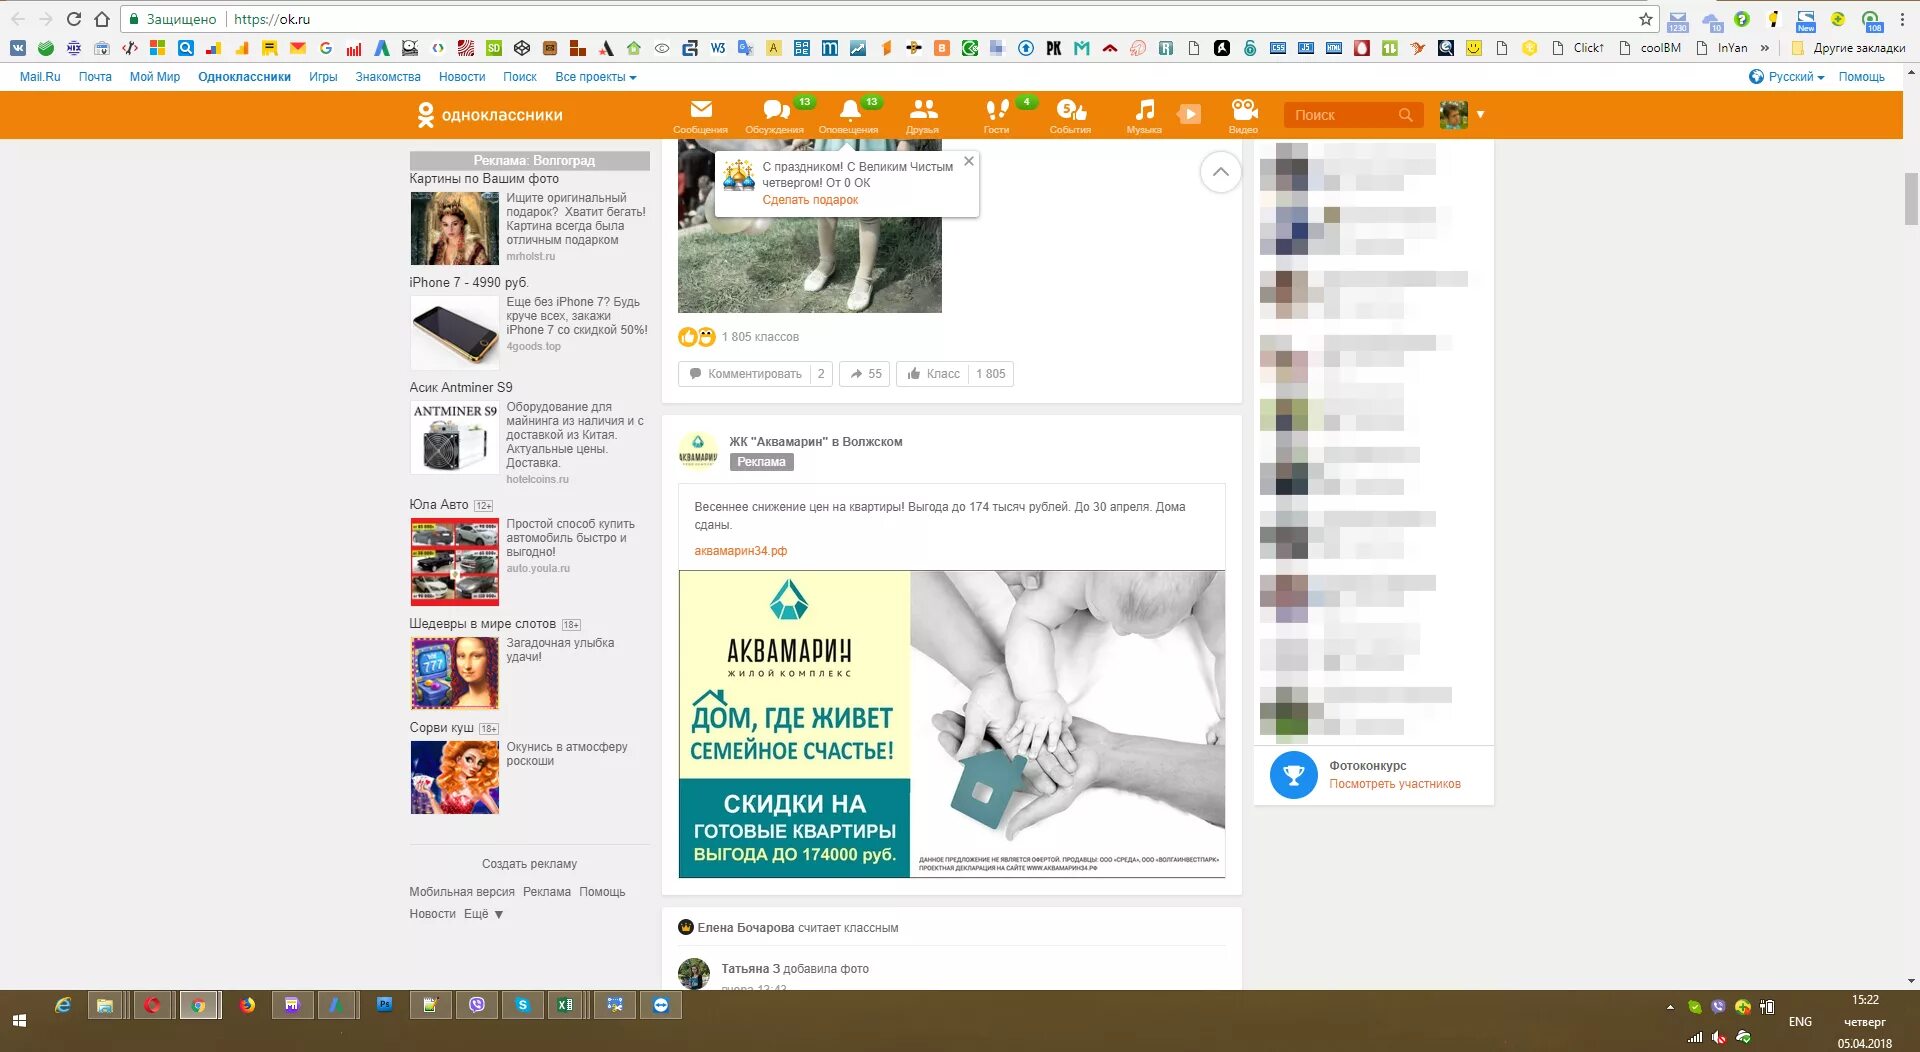Click the Класс button with 1 805
Image resolution: width=1920 pixels, height=1052 pixels.
(955, 374)
